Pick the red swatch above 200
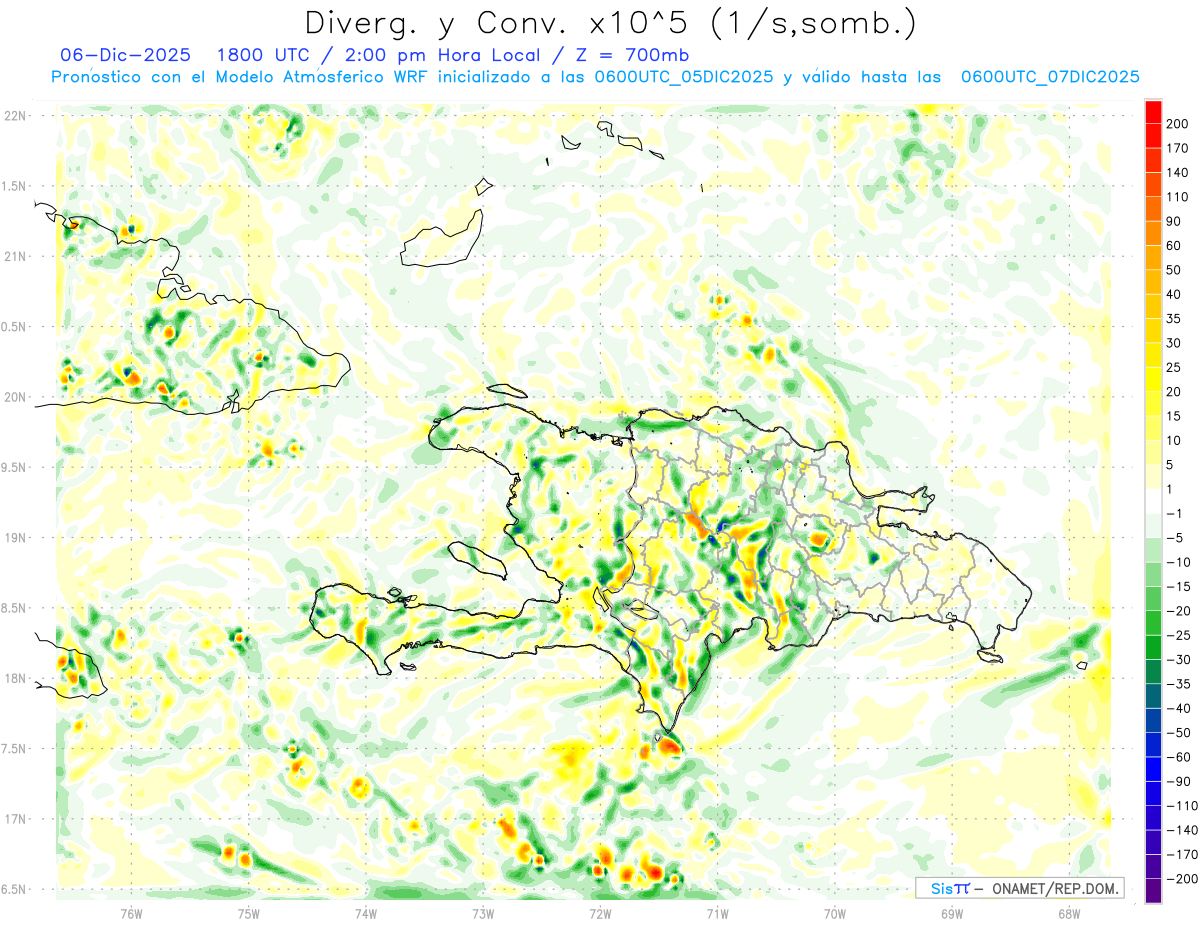The image size is (1200, 927). (x=1153, y=112)
